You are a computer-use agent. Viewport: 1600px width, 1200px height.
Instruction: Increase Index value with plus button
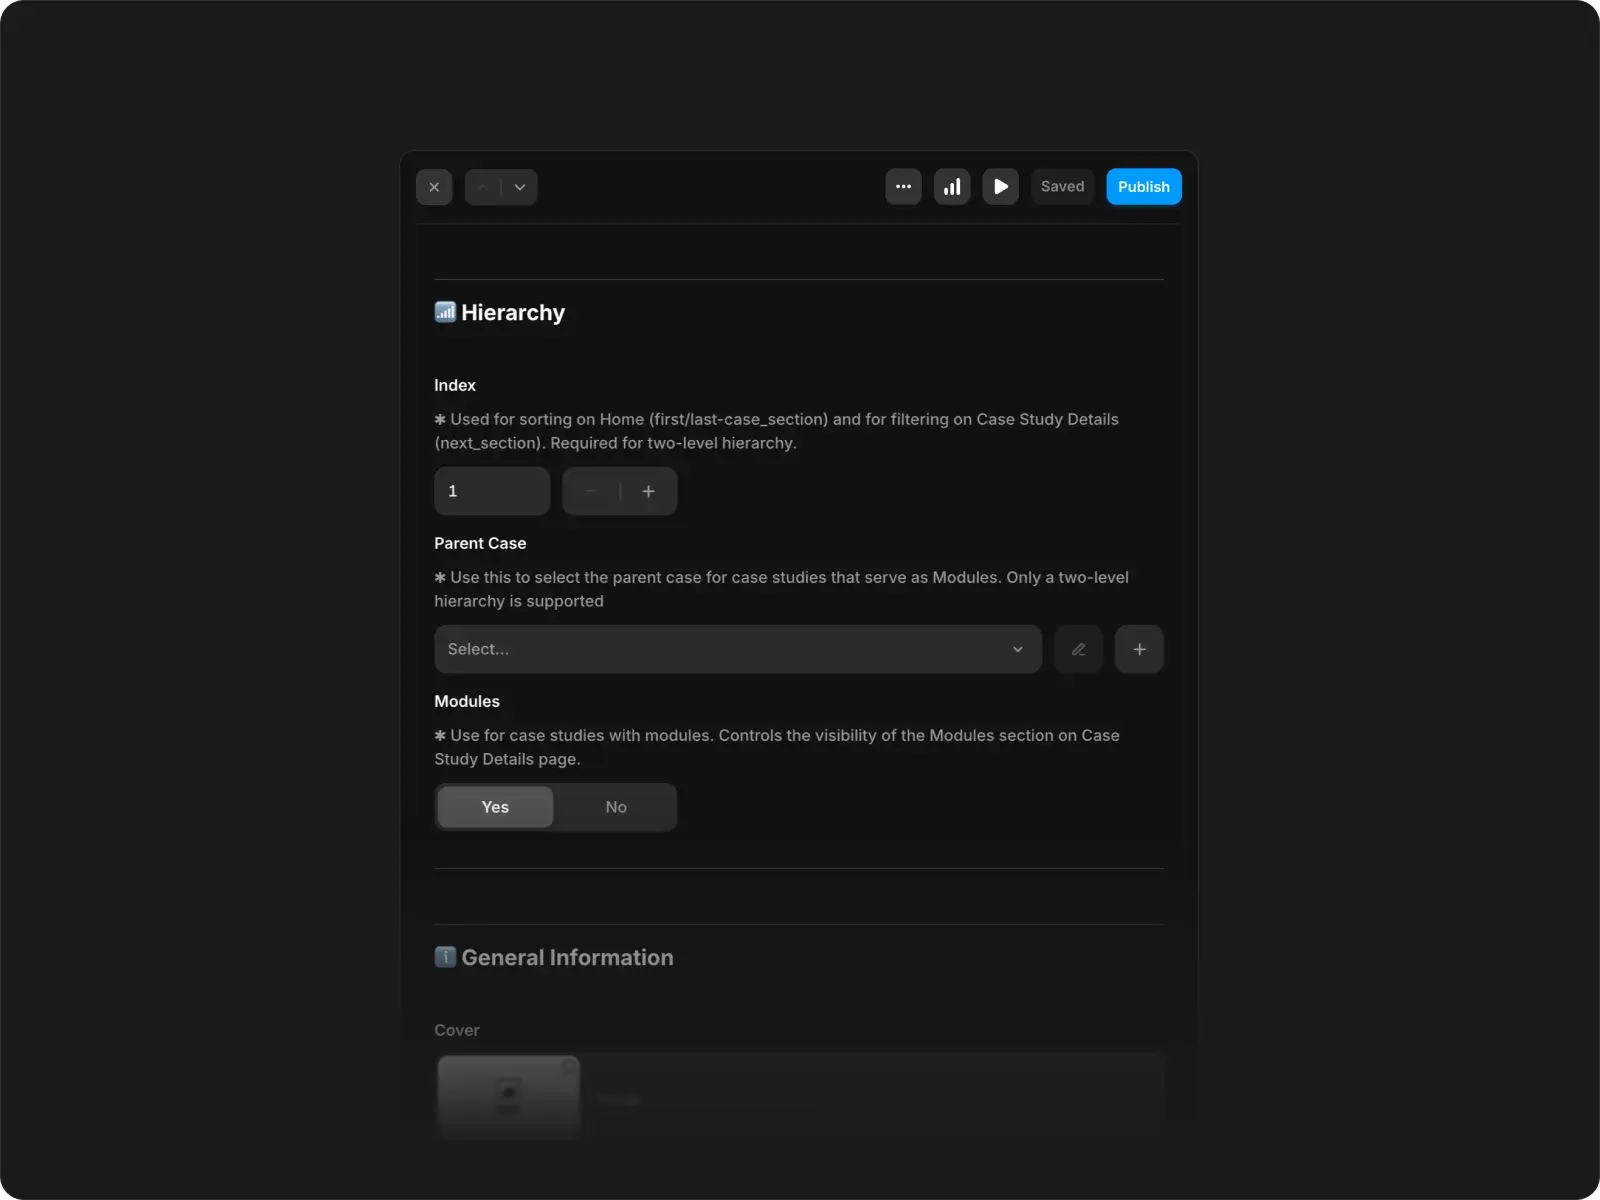pyautogui.click(x=648, y=491)
